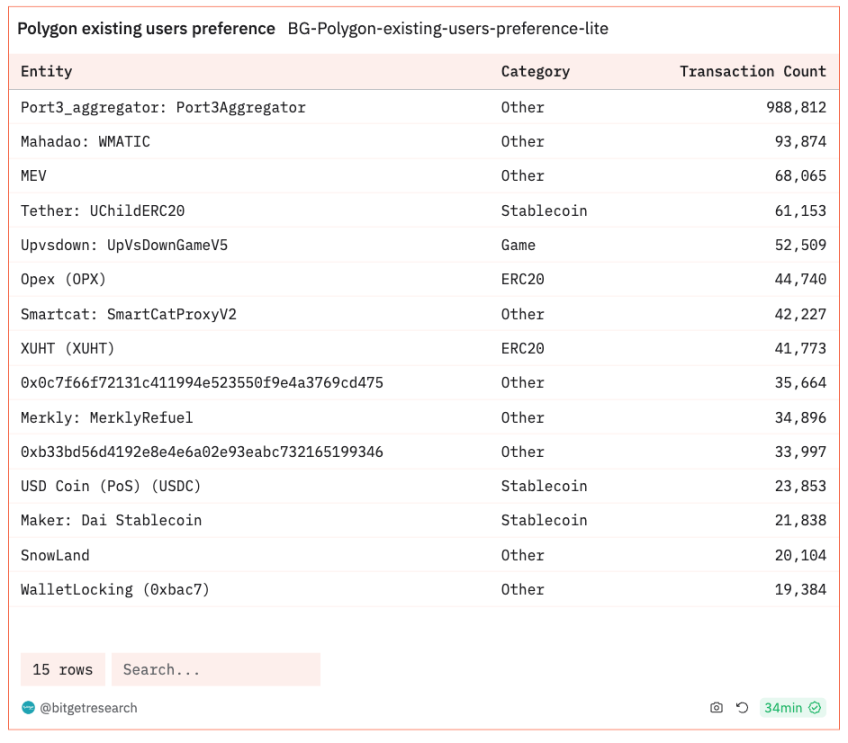The image size is (848, 743).
Task: Focus the Search... input field
Action: [215, 670]
